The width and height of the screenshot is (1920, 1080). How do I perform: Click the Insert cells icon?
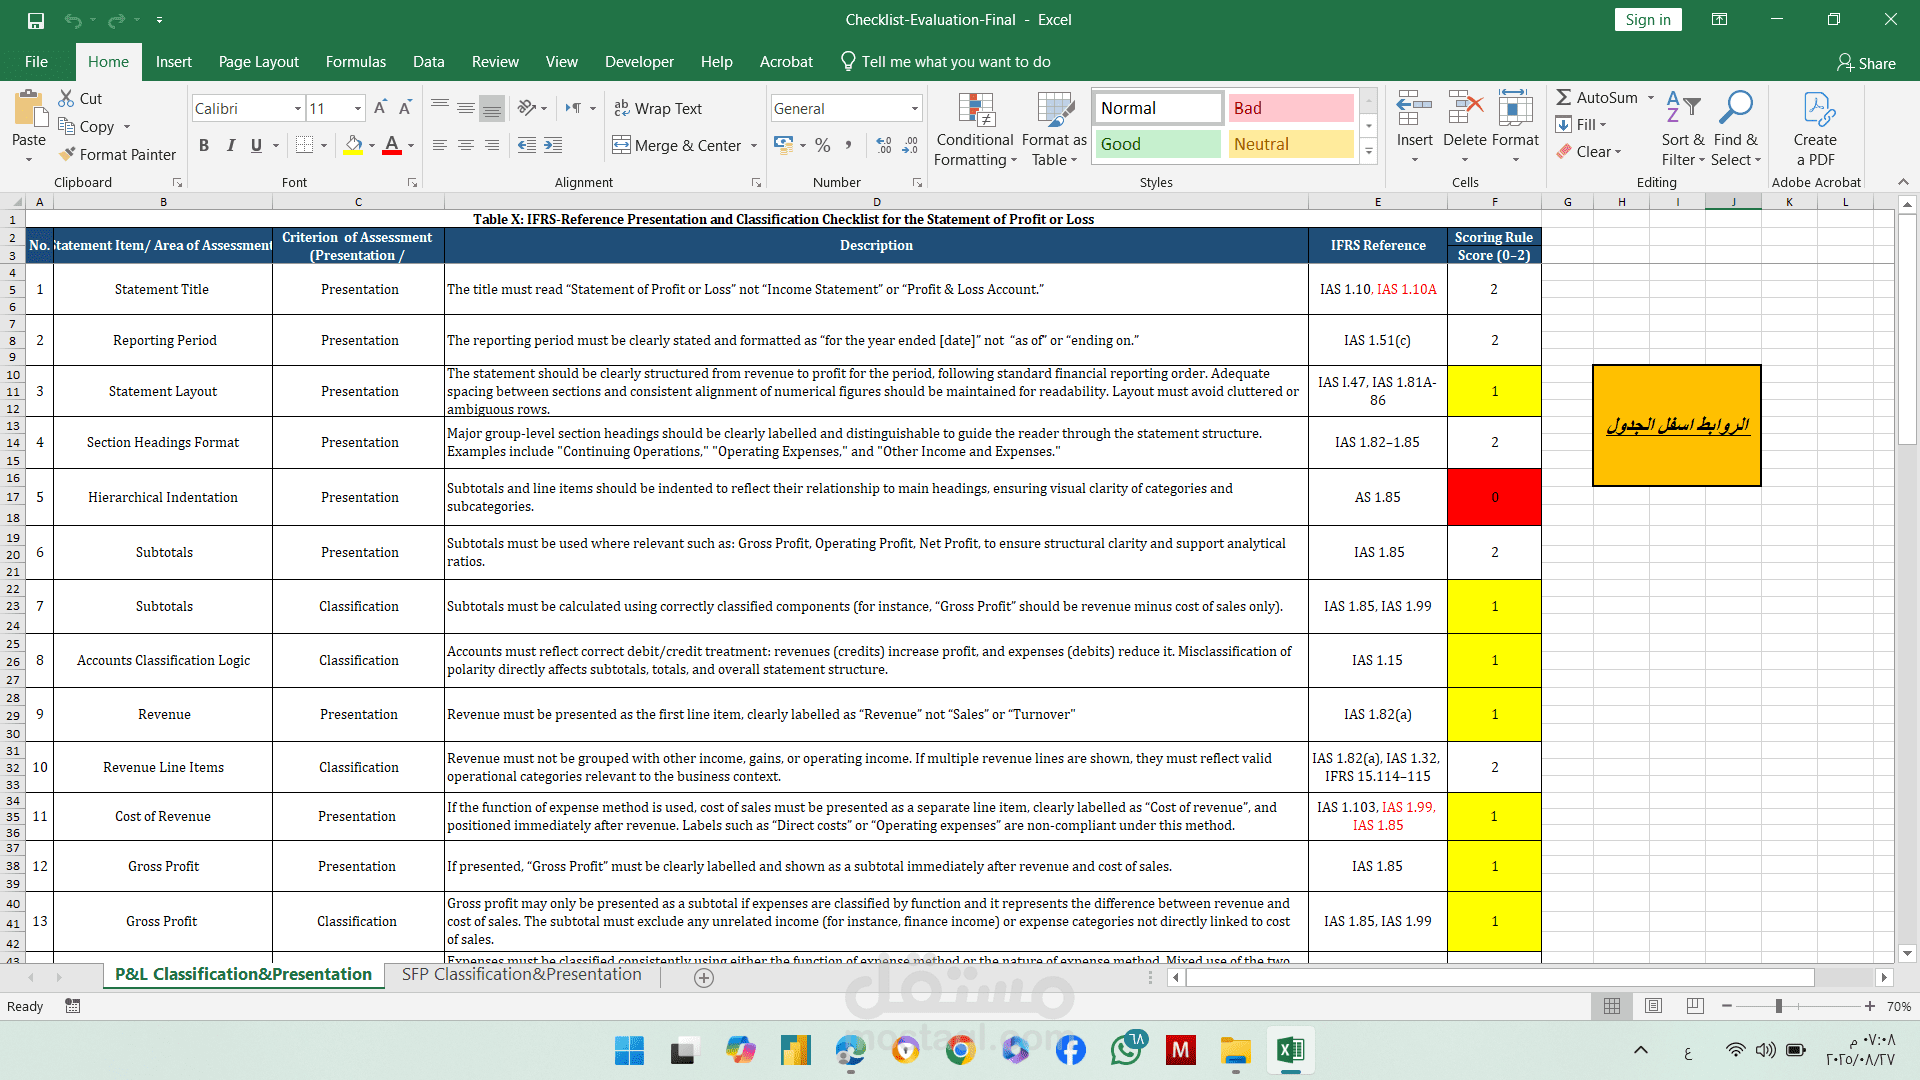coord(1414,108)
